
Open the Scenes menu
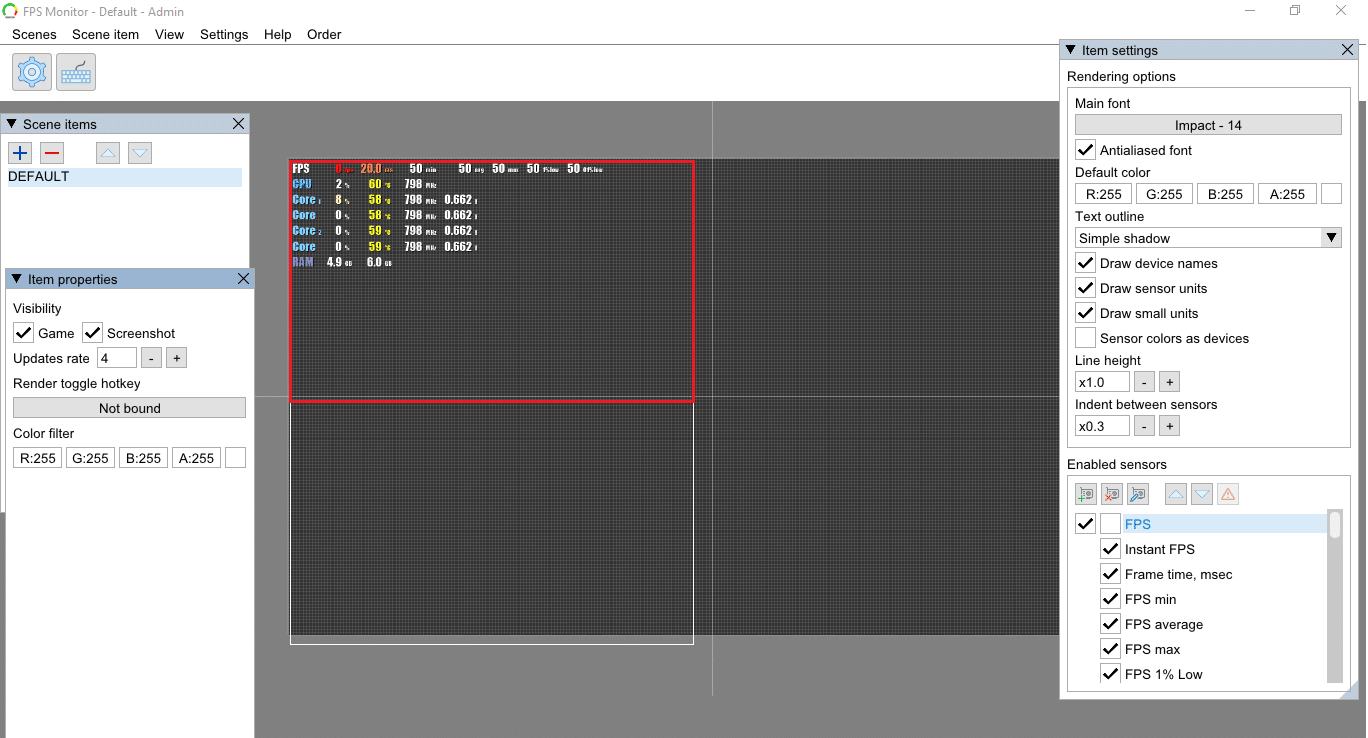click(34, 34)
